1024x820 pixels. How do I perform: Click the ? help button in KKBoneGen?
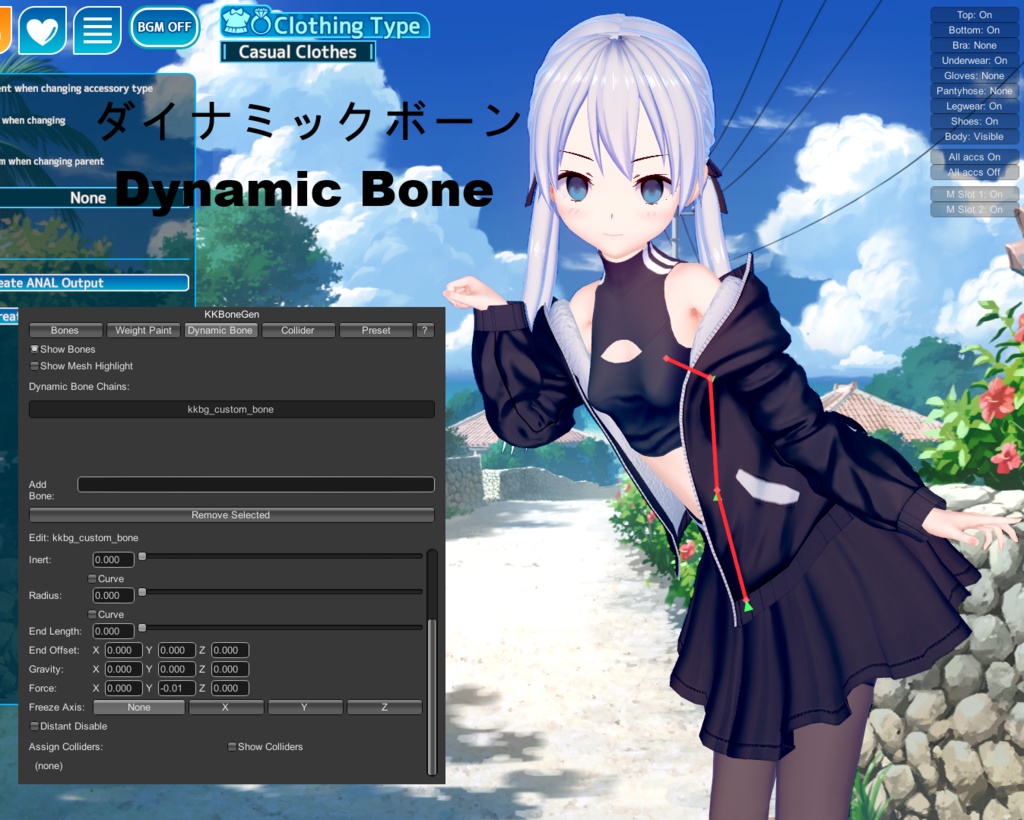point(424,330)
